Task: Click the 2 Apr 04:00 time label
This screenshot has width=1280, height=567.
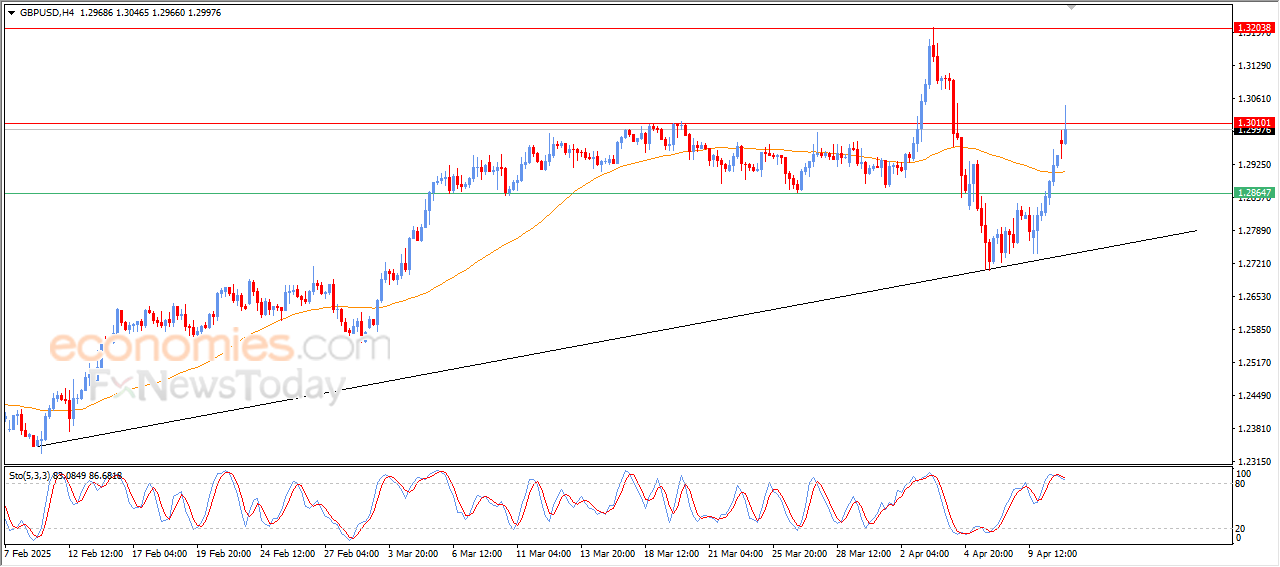Action: tap(925, 553)
